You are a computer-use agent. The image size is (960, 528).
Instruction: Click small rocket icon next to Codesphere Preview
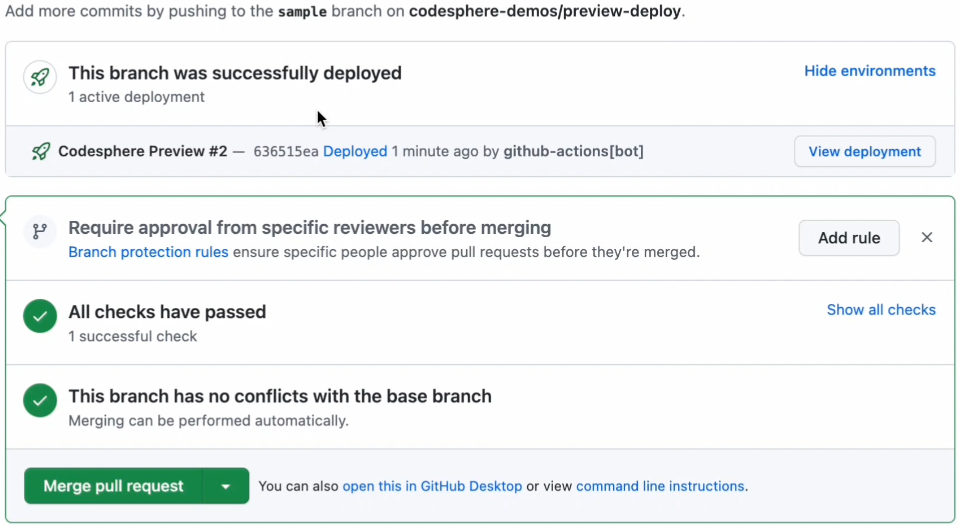(x=41, y=152)
